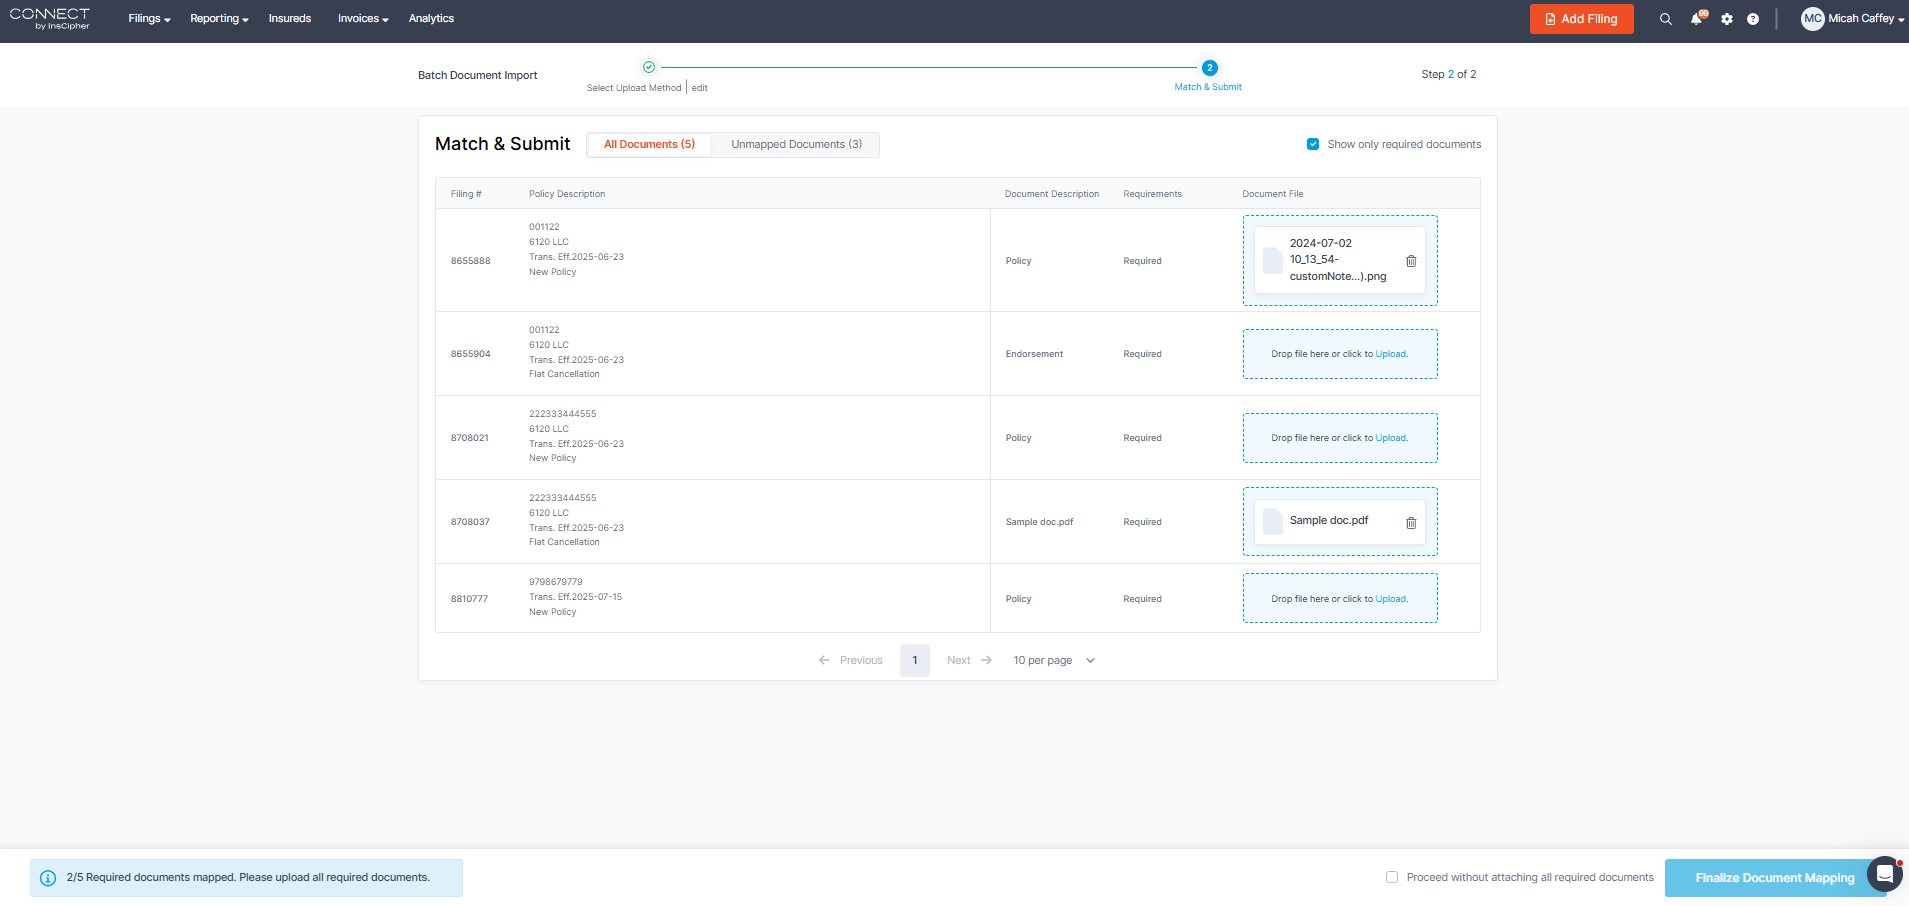Click Upload drop zone for filing 8810777
This screenshot has height=906, width=1909.
(x=1340, y=598)
